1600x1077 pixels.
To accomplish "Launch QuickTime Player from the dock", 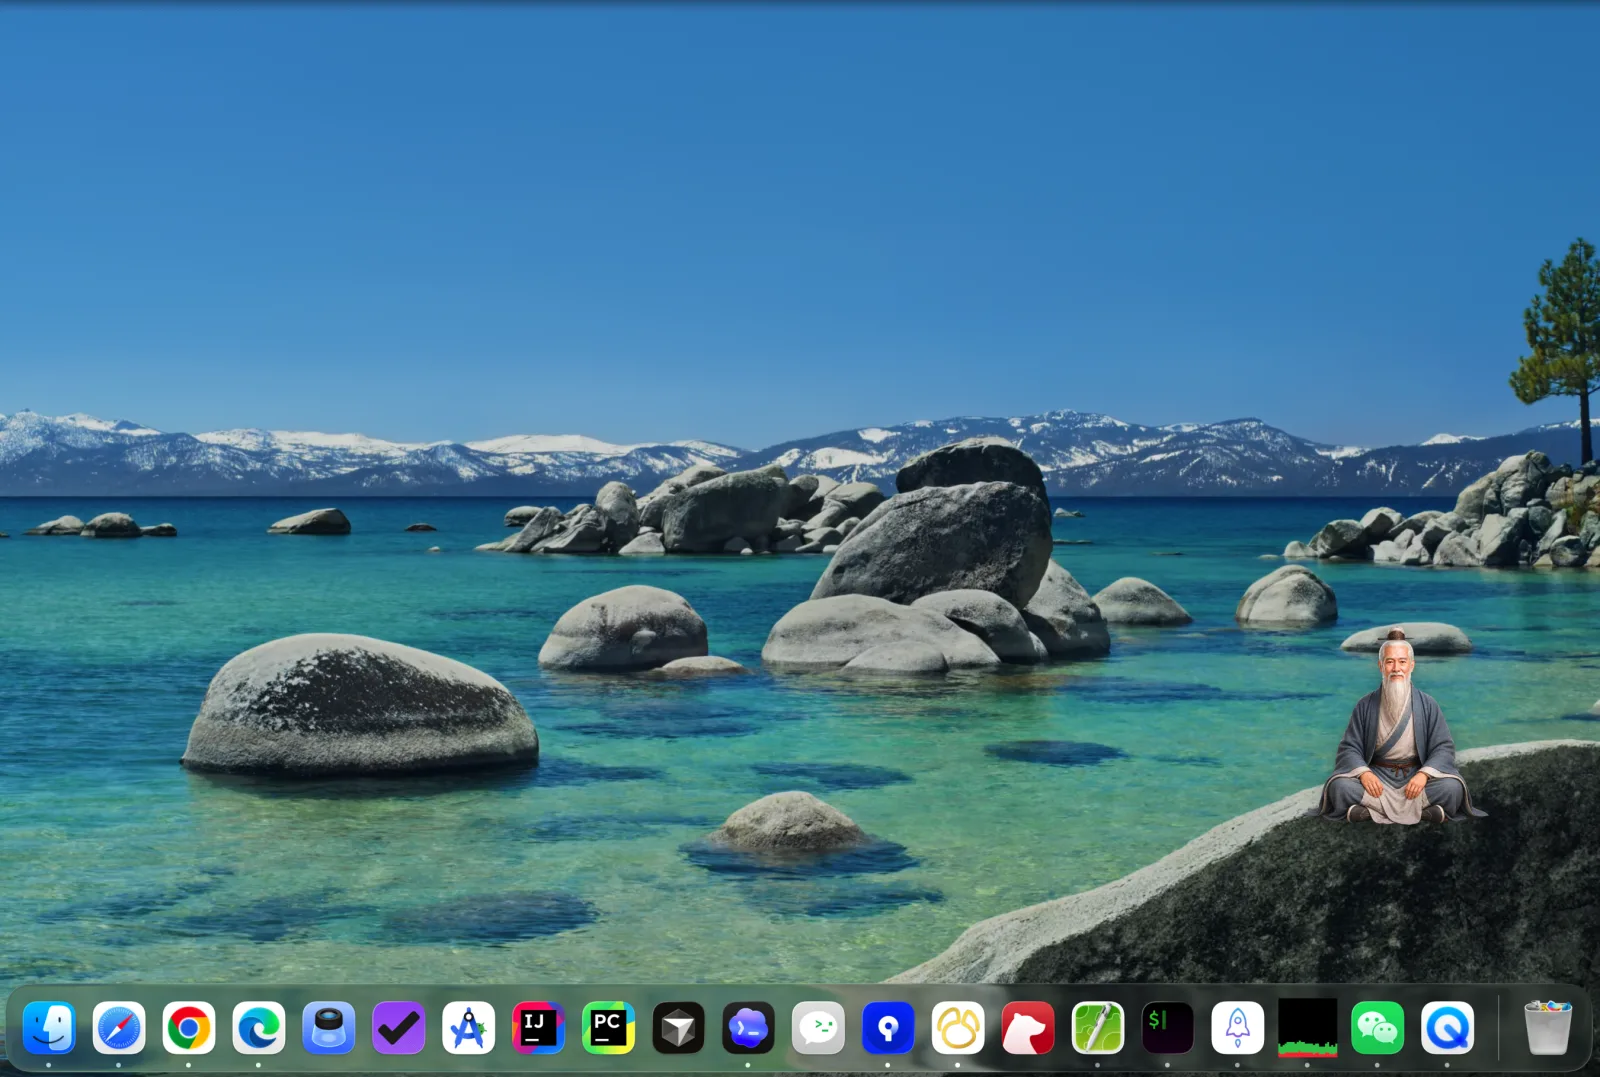I will tap(1448, 1028).
